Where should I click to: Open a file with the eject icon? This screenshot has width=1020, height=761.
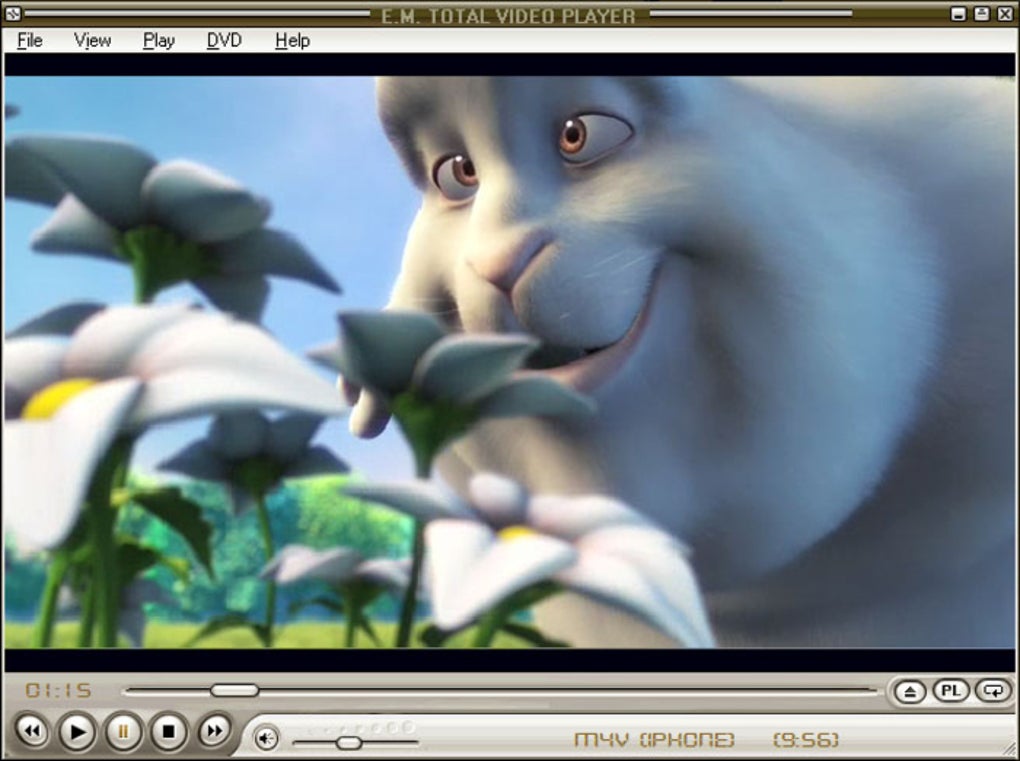(910, 691)
